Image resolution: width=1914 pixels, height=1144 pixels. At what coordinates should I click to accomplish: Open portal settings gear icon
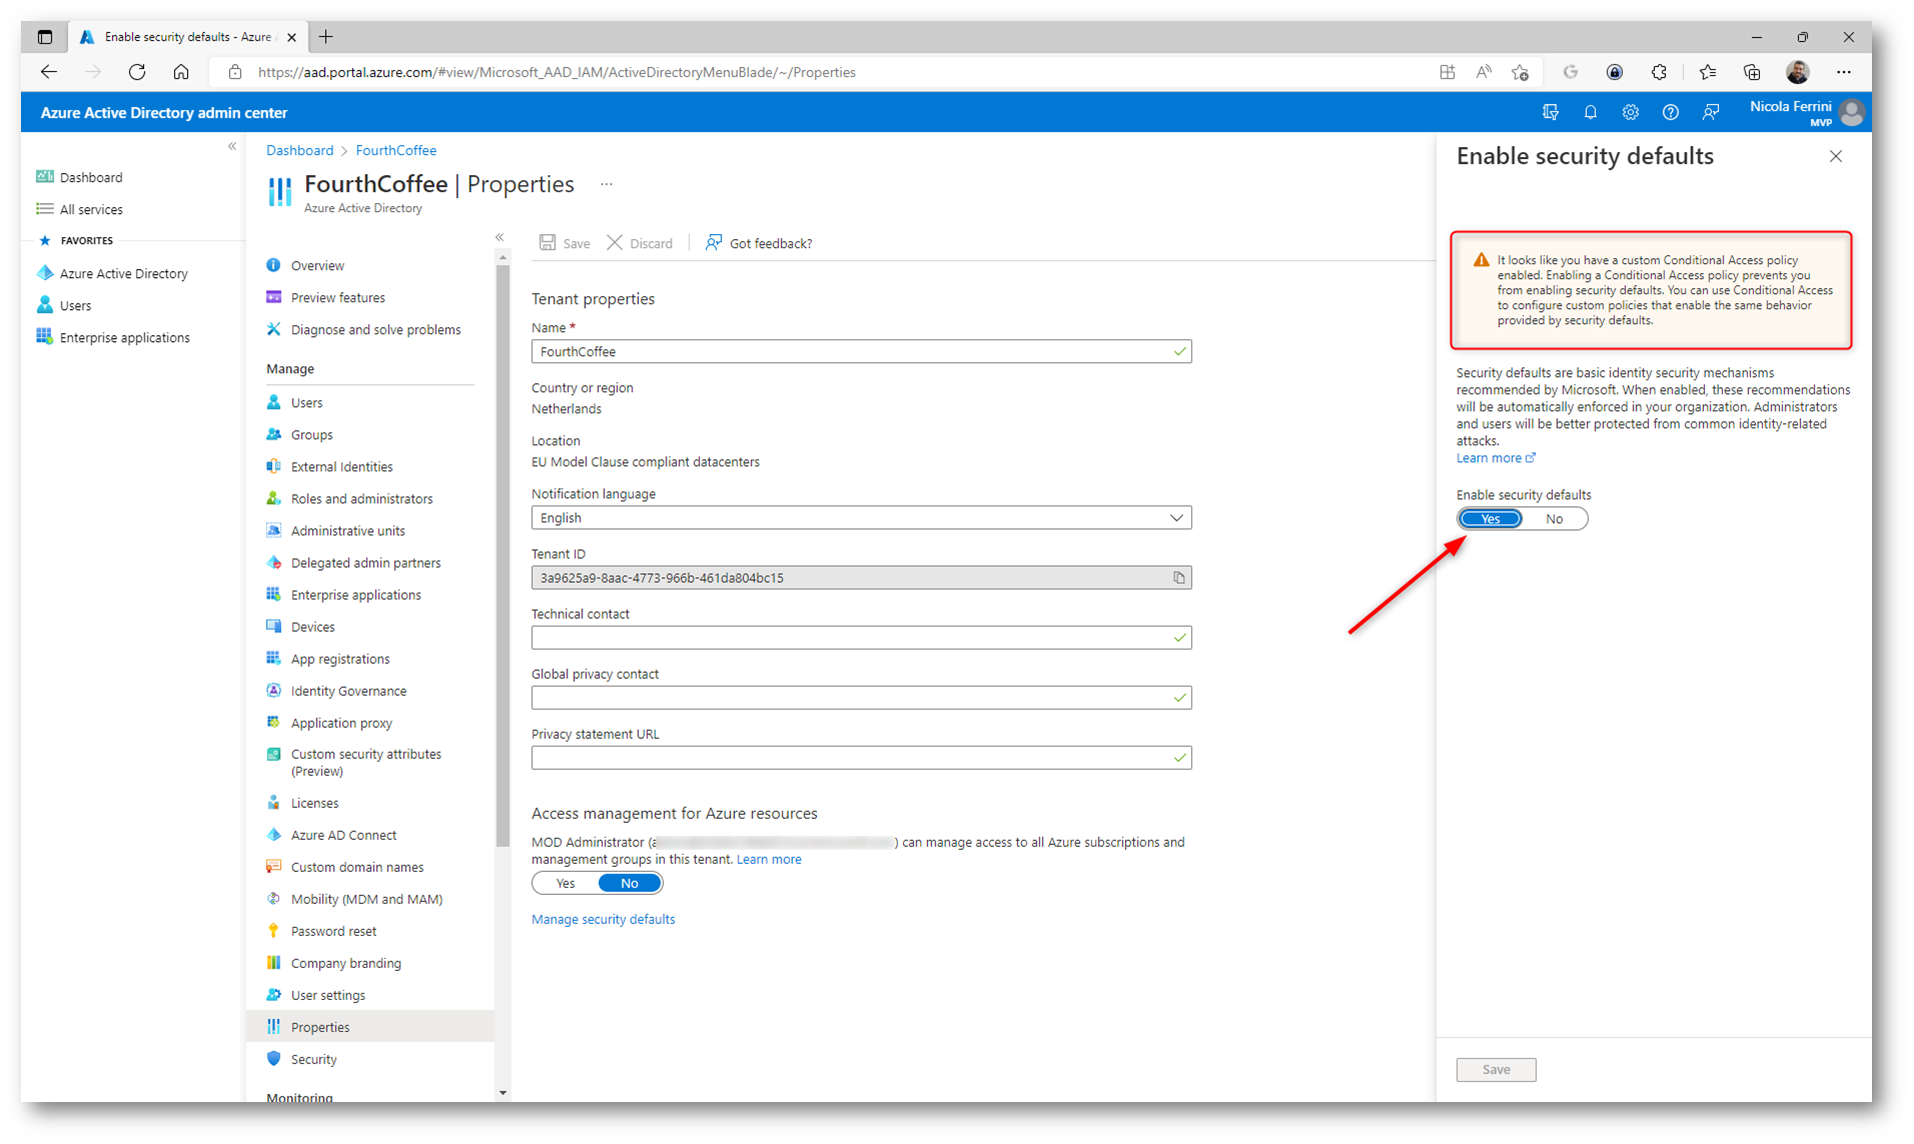point(1630,113)
